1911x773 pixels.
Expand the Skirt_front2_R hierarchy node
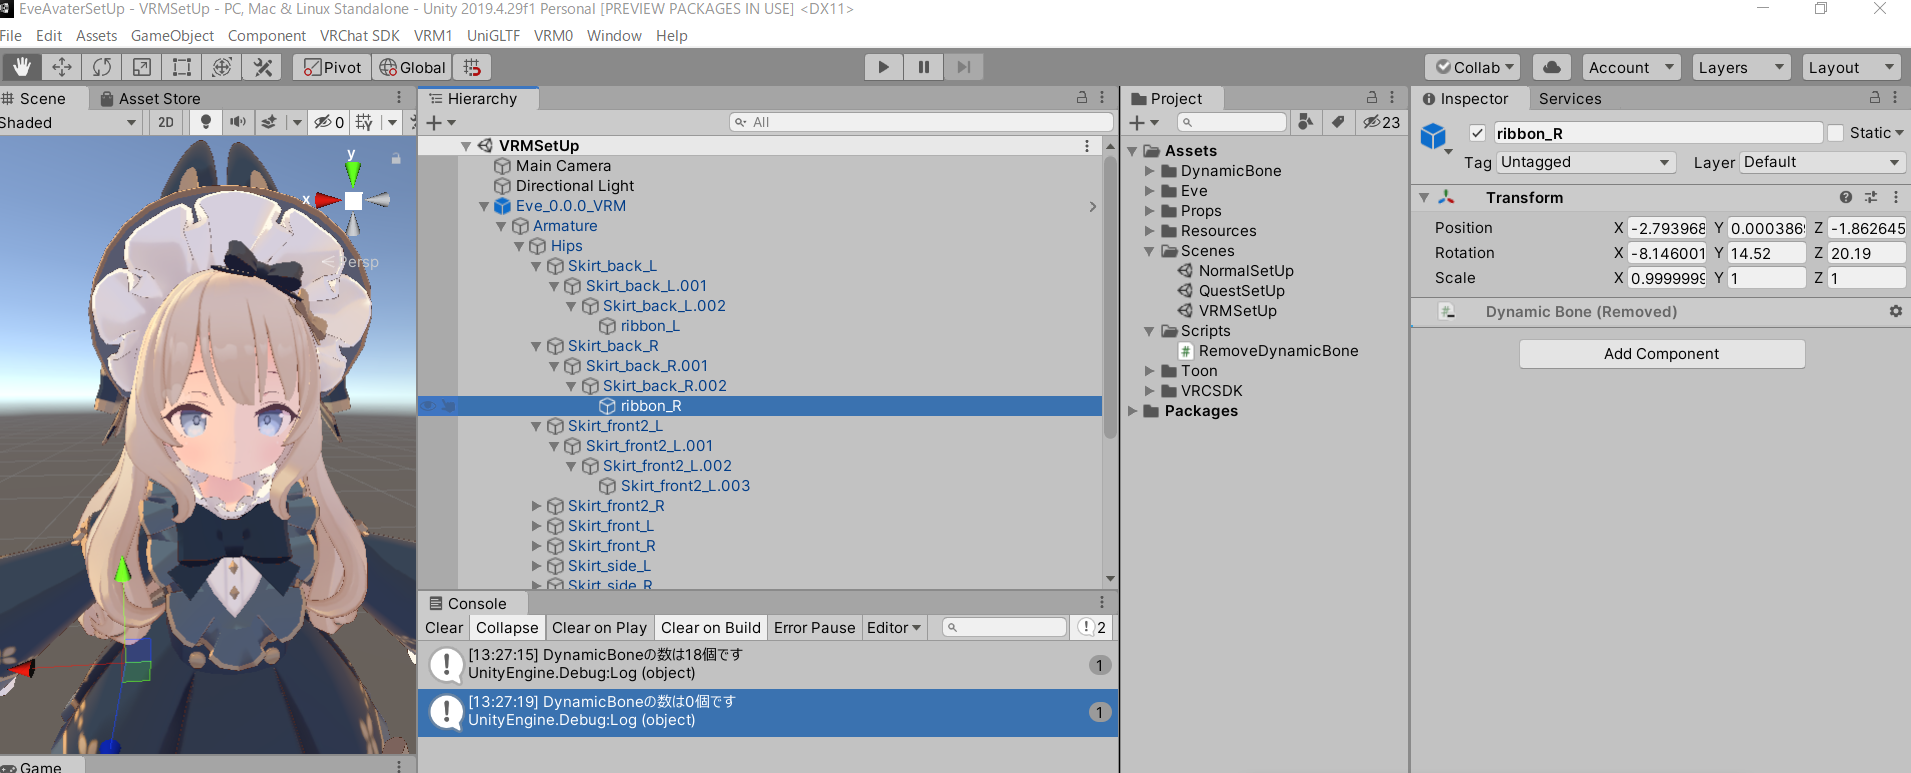point(536,506)
